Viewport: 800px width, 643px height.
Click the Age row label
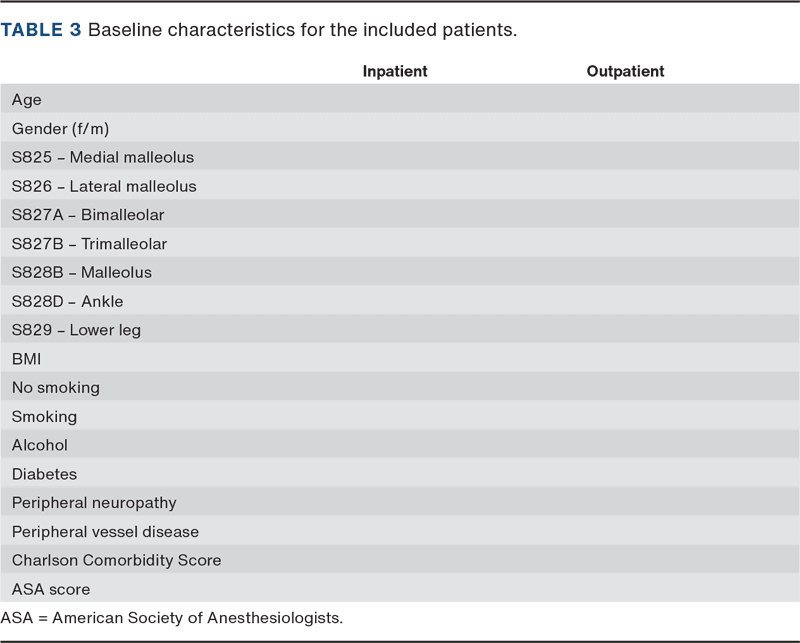point(27,100)
